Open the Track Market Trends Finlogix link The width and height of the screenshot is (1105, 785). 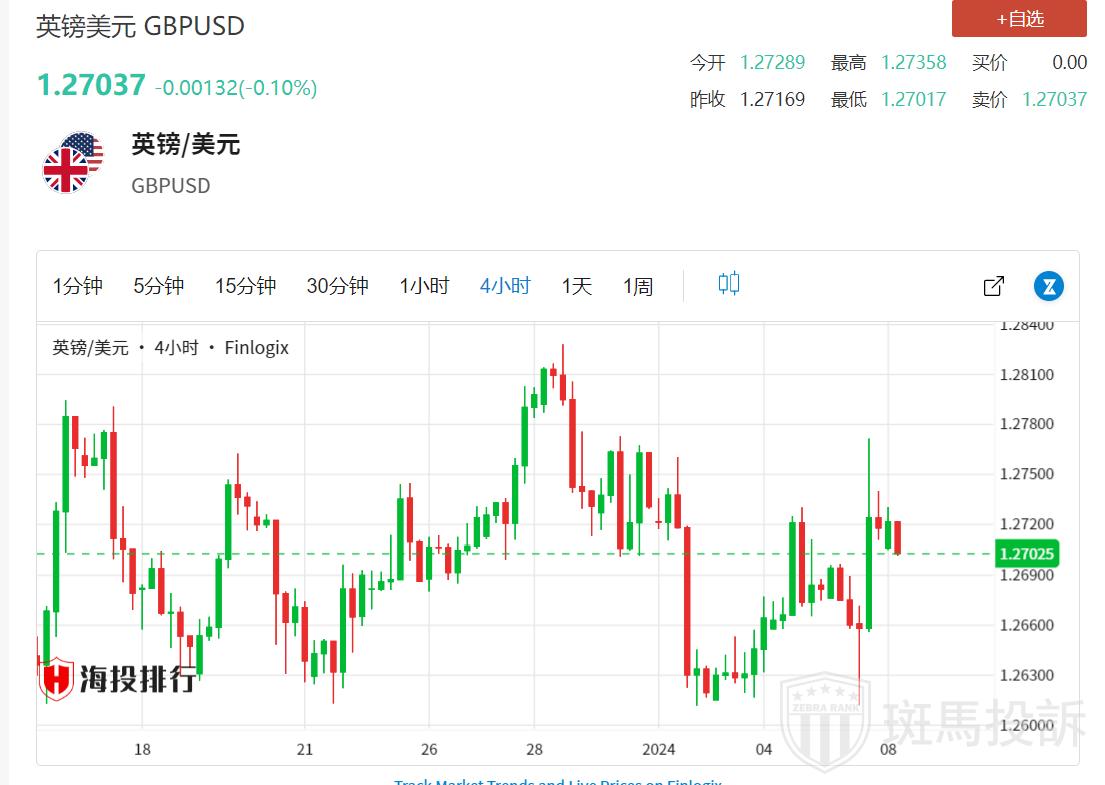tap(557, 781)
